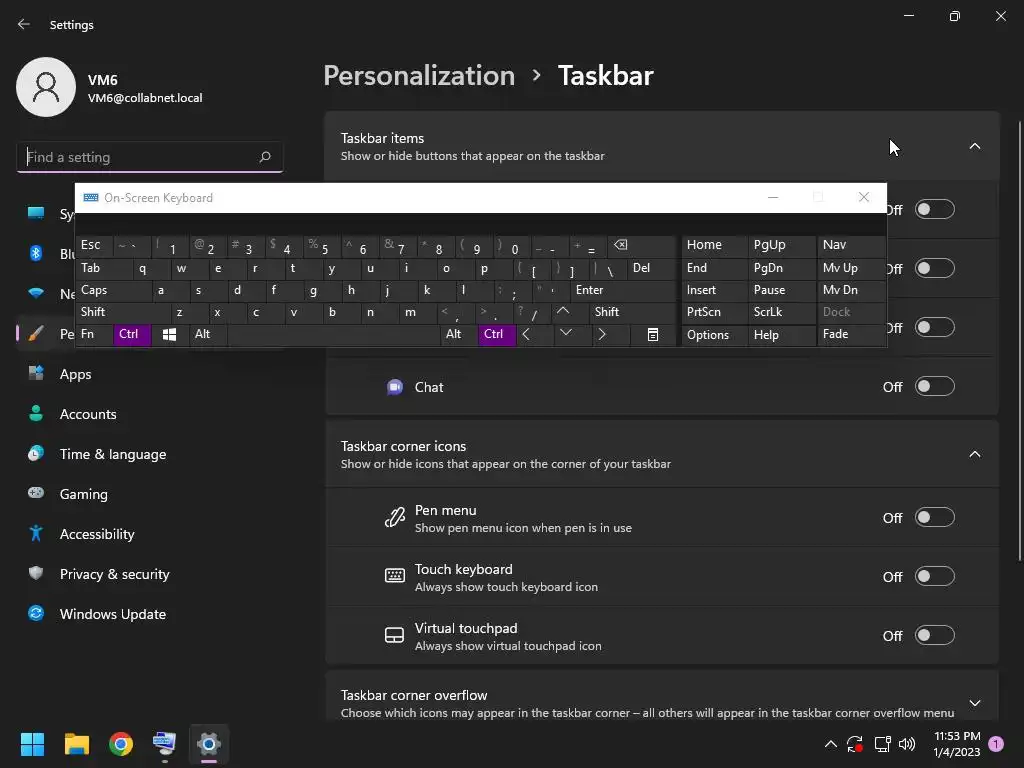Viewport: 1024px width, 768px height.
Task: Open File Explorer from the taskbar
Action: (x=76, y=744)
